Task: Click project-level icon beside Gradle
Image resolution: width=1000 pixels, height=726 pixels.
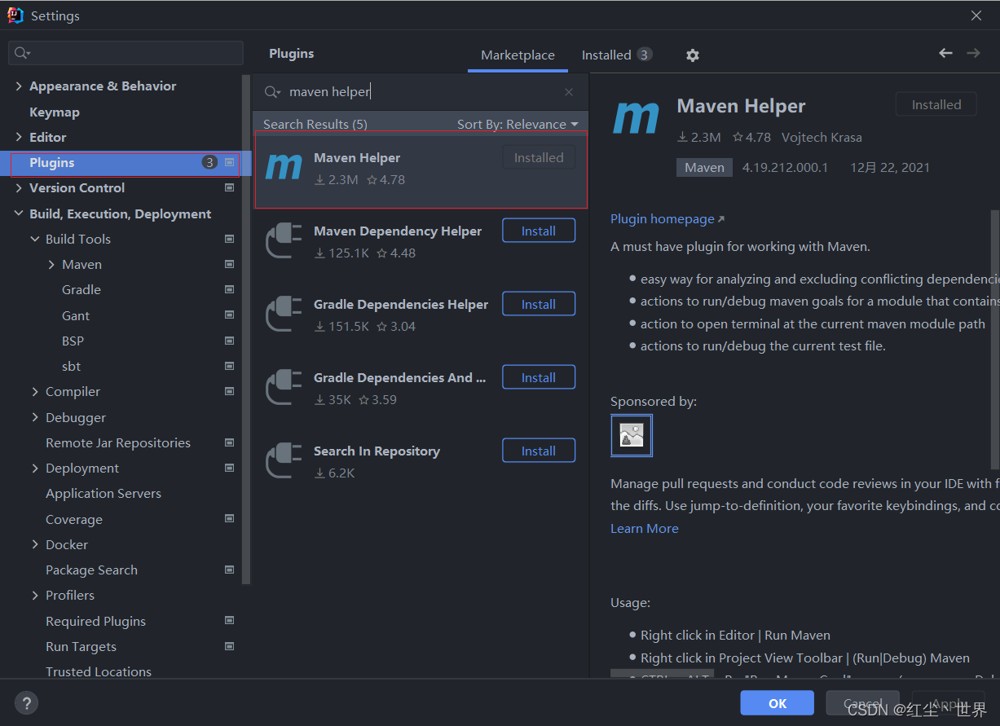Action: pos(230,290)
